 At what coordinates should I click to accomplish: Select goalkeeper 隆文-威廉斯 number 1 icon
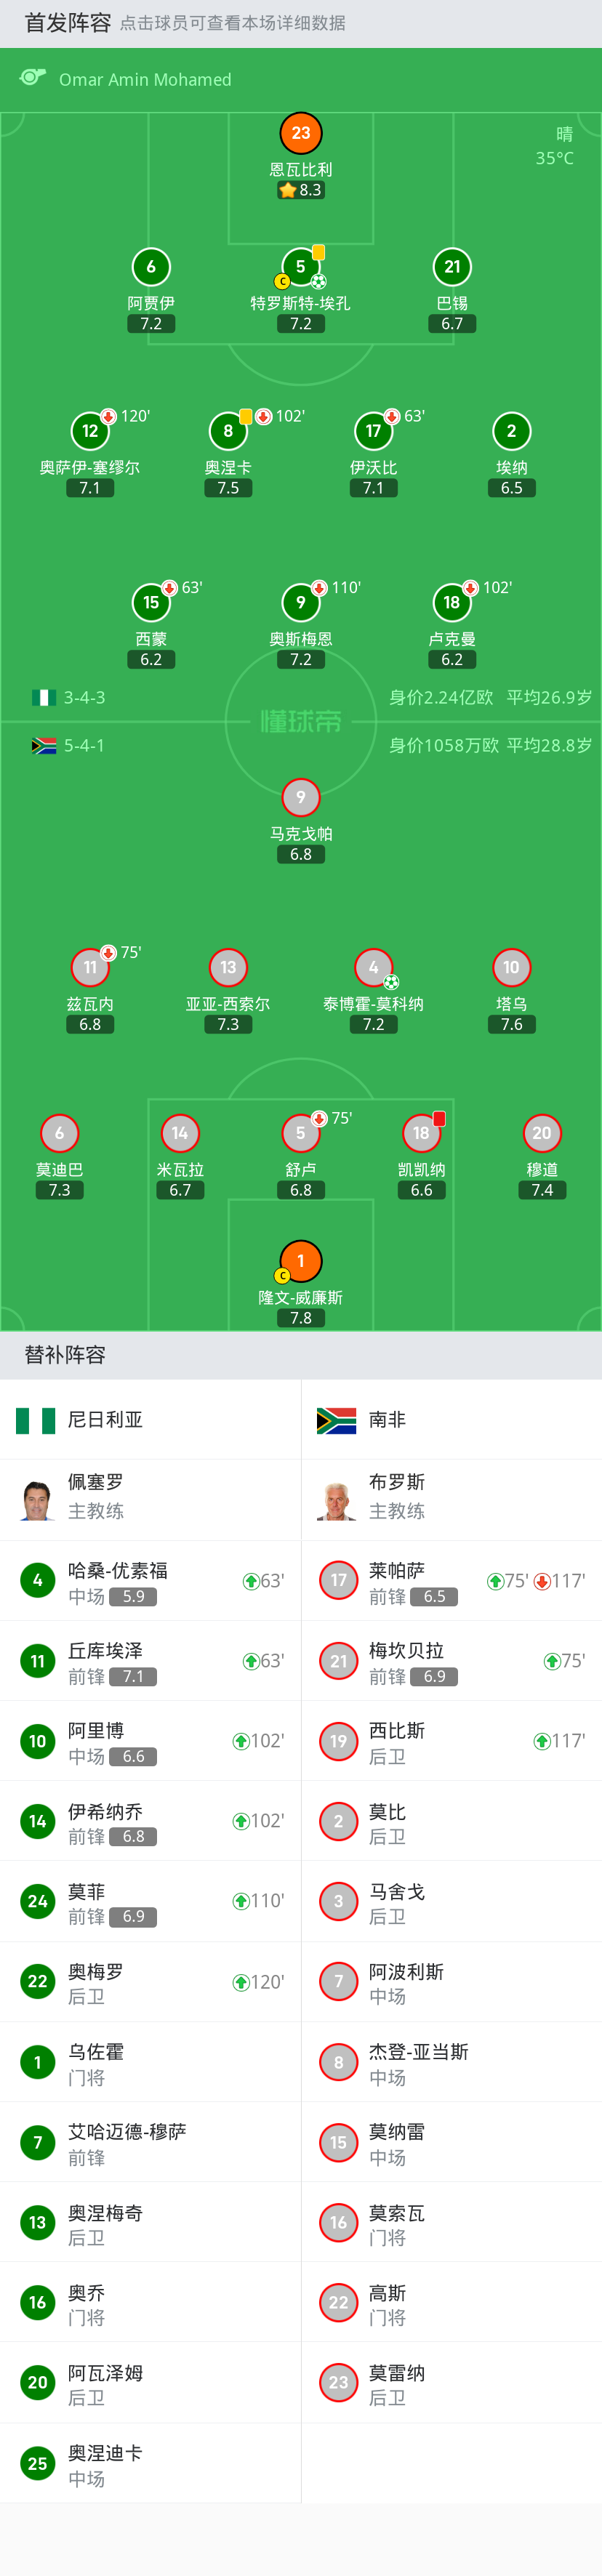[x=300, y=1261]
